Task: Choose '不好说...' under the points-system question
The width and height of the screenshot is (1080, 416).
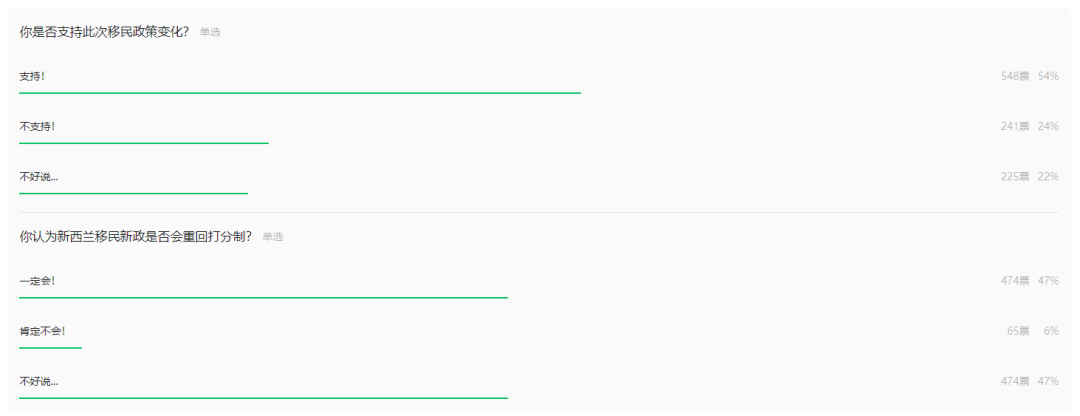Action: tap(39, 381)
